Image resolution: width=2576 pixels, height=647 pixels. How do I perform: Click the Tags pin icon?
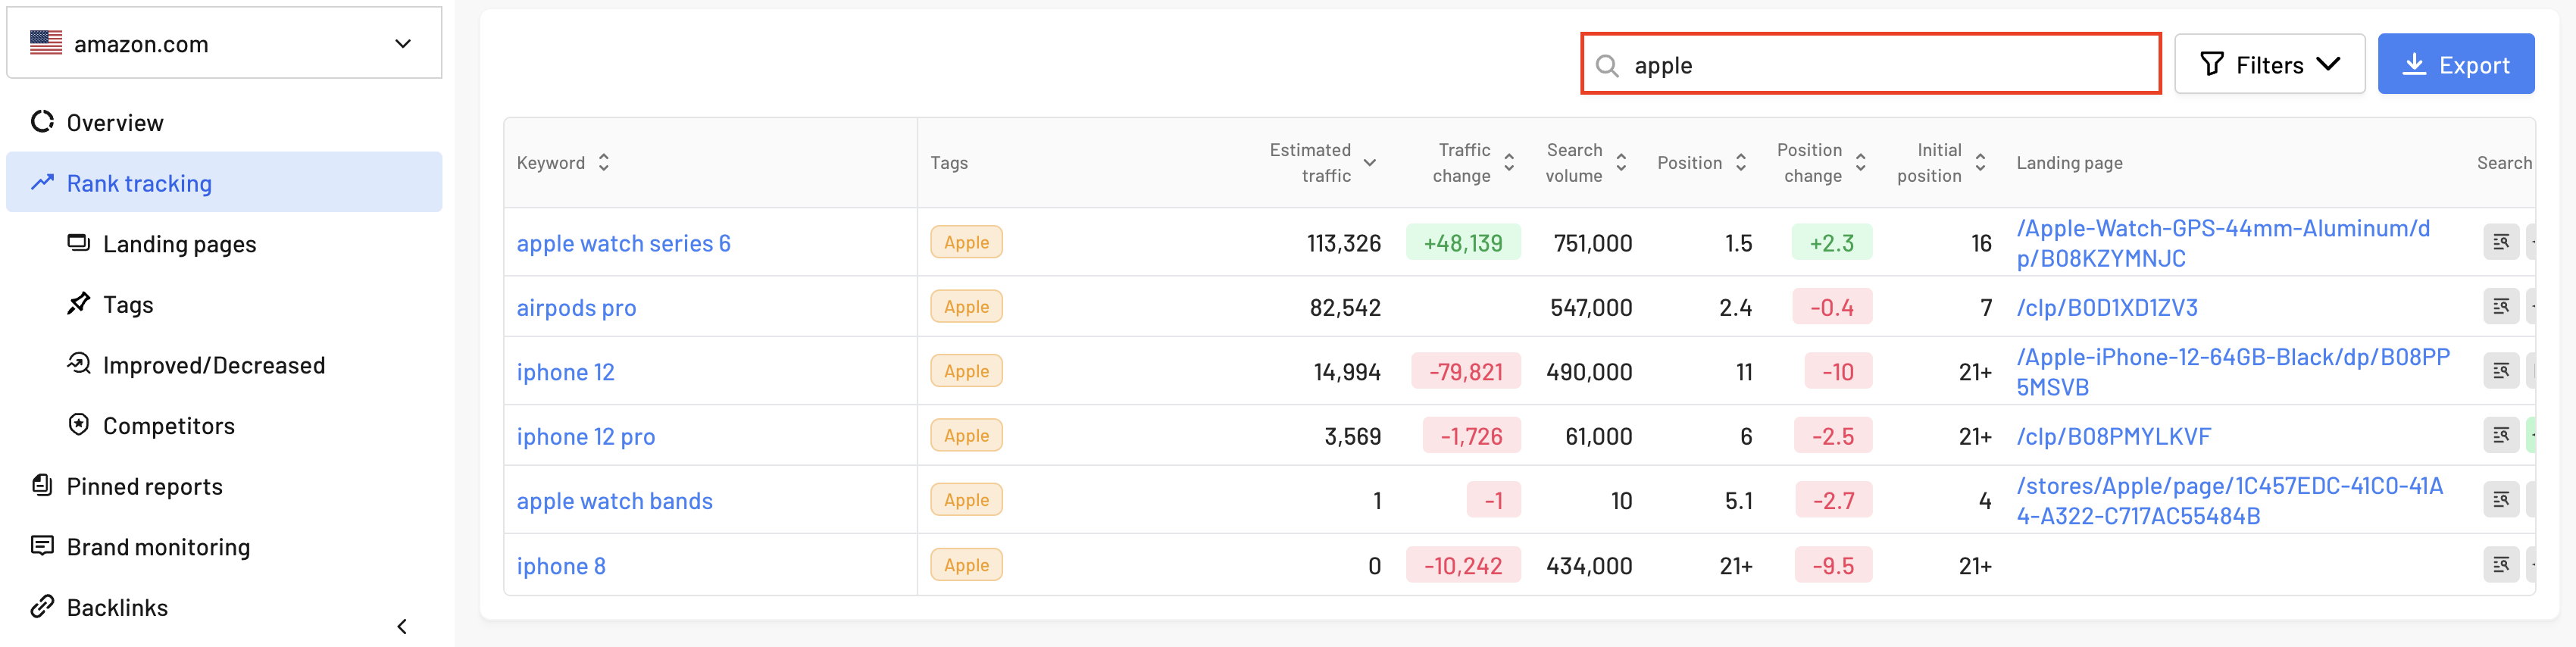(78, 304)
